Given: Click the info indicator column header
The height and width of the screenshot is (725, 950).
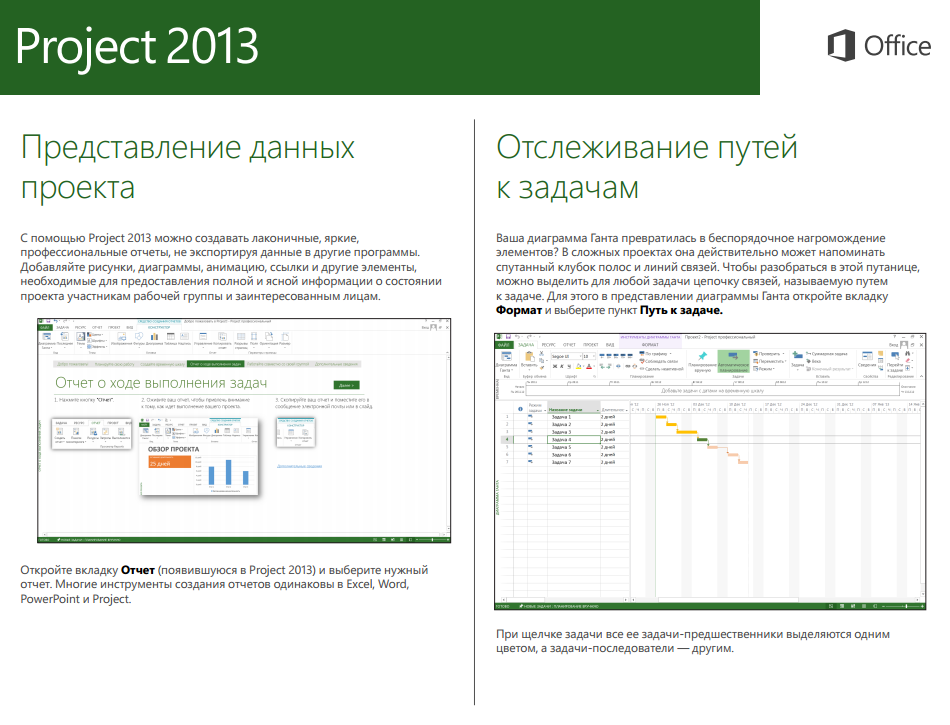Looking at the screenshot, I should [520, 409].
